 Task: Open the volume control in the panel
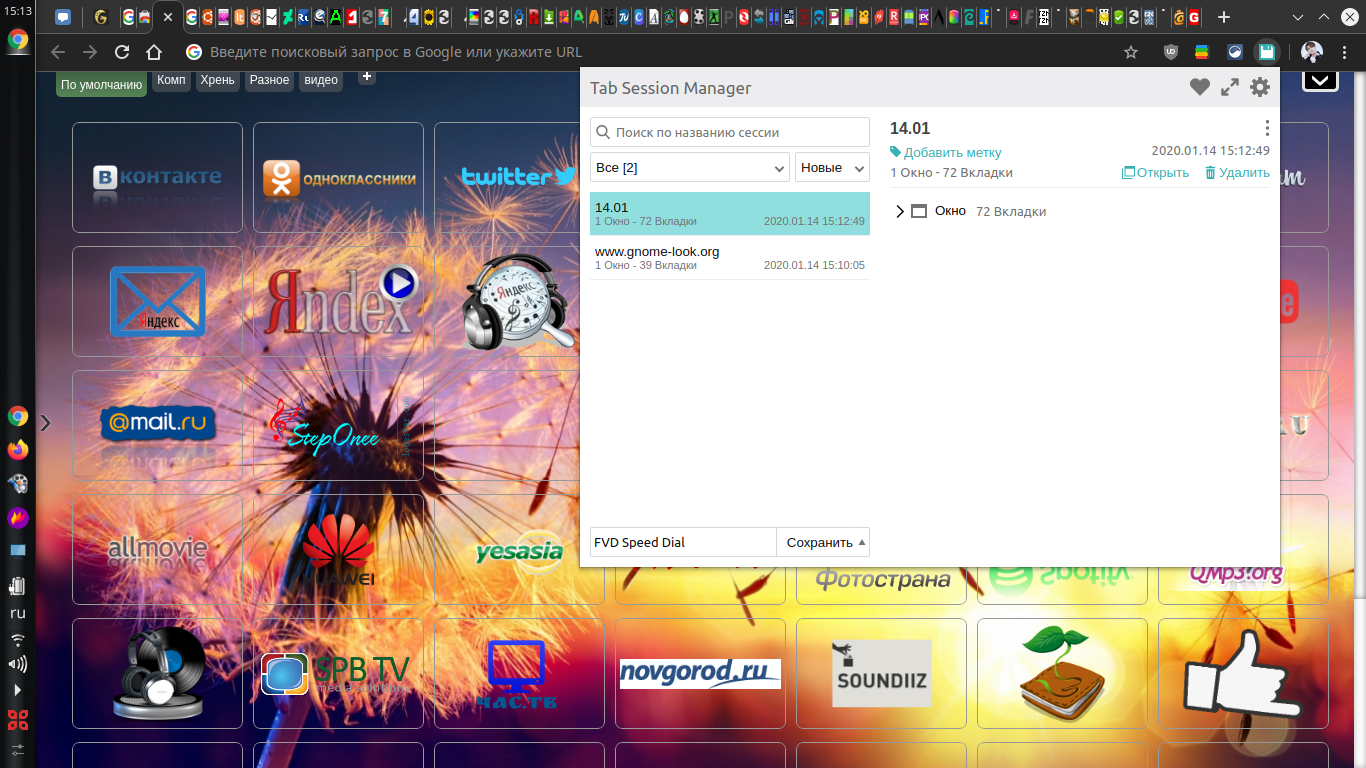click(18, 664)
